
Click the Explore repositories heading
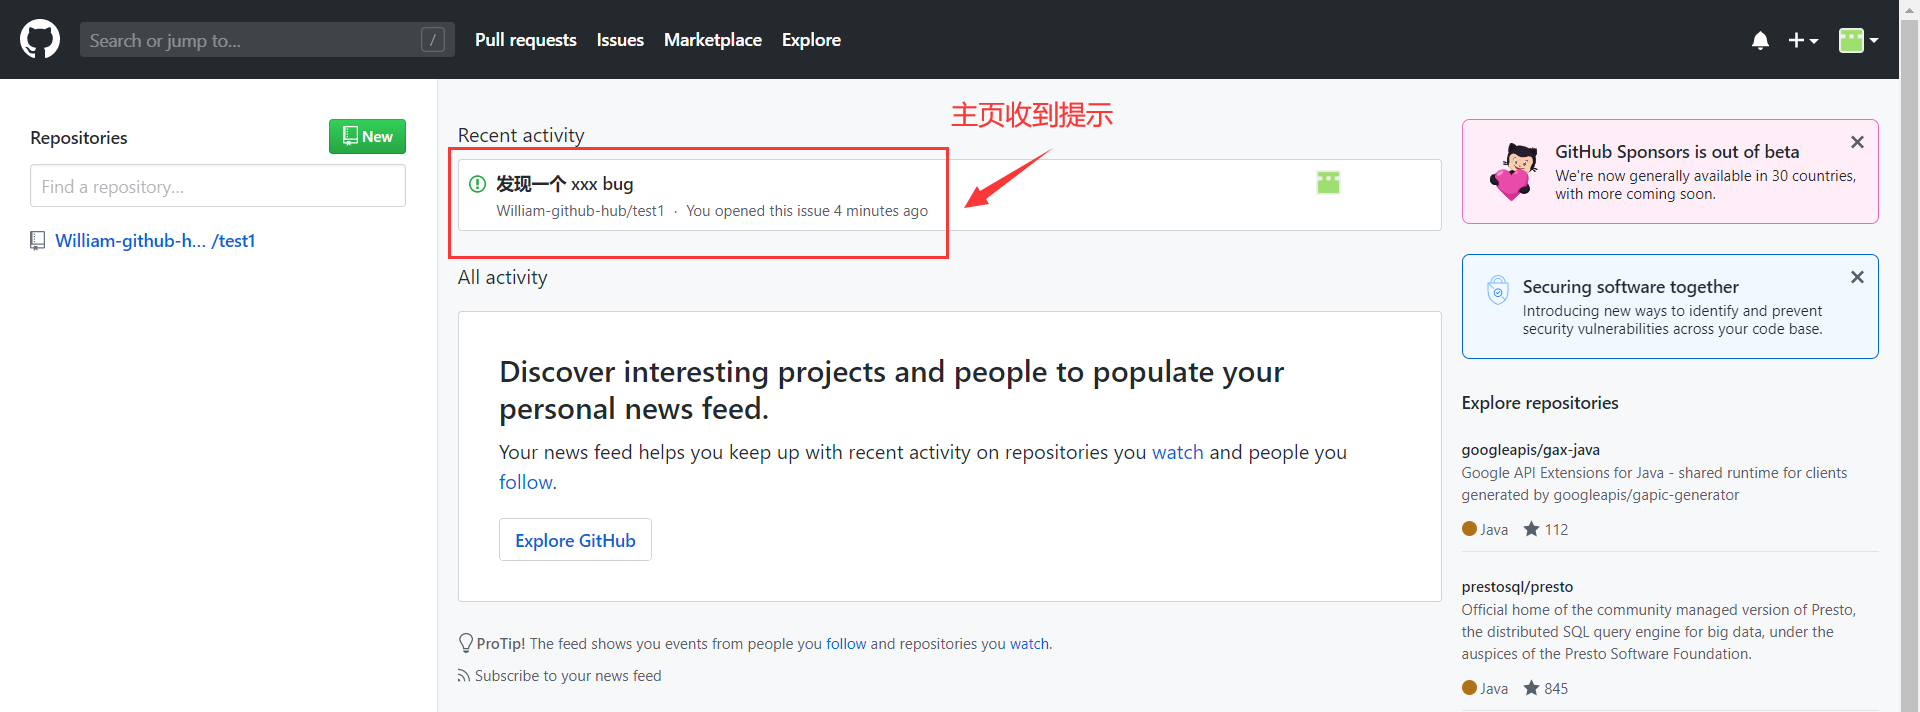pyautogui.click(x=1540, y=403)
